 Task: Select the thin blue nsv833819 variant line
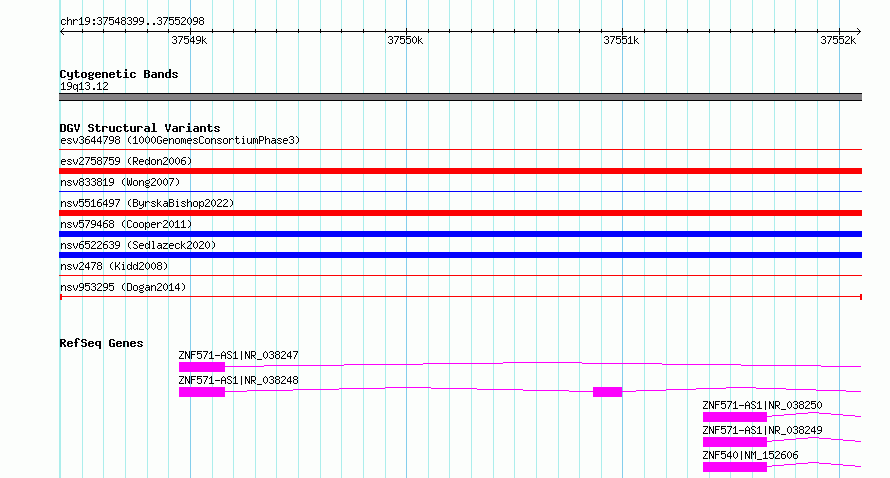[x=460, y=191]
